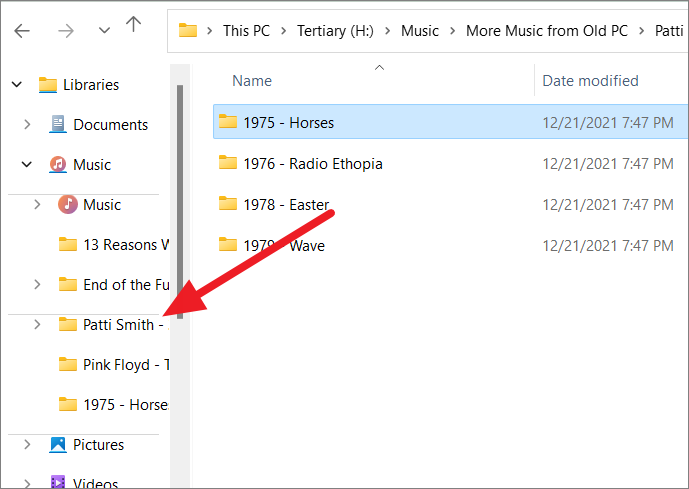The image size is (689, 489).
Task: Expand the Pictures library node
Action: tap(27, 444)
